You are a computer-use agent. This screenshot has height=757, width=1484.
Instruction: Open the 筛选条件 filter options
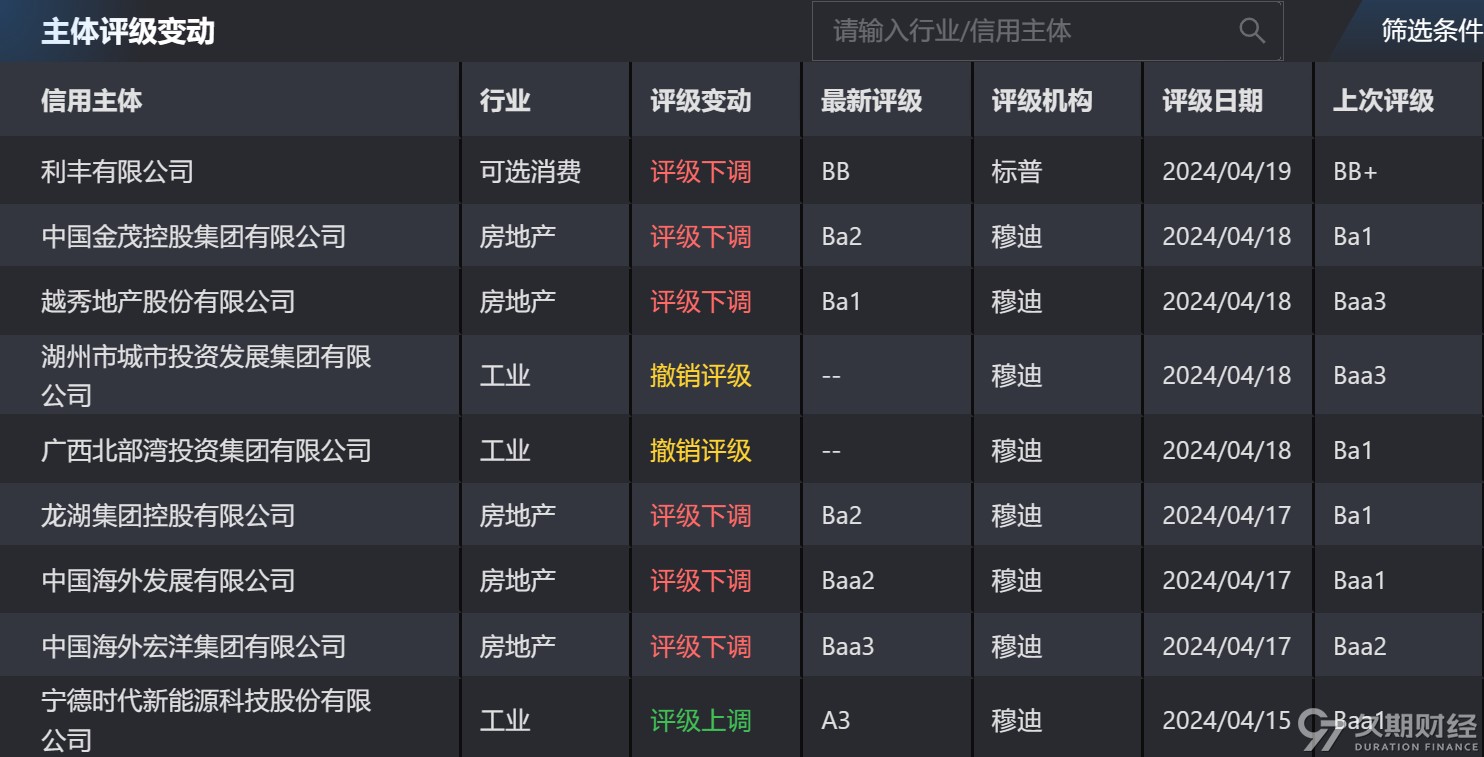1431,31
